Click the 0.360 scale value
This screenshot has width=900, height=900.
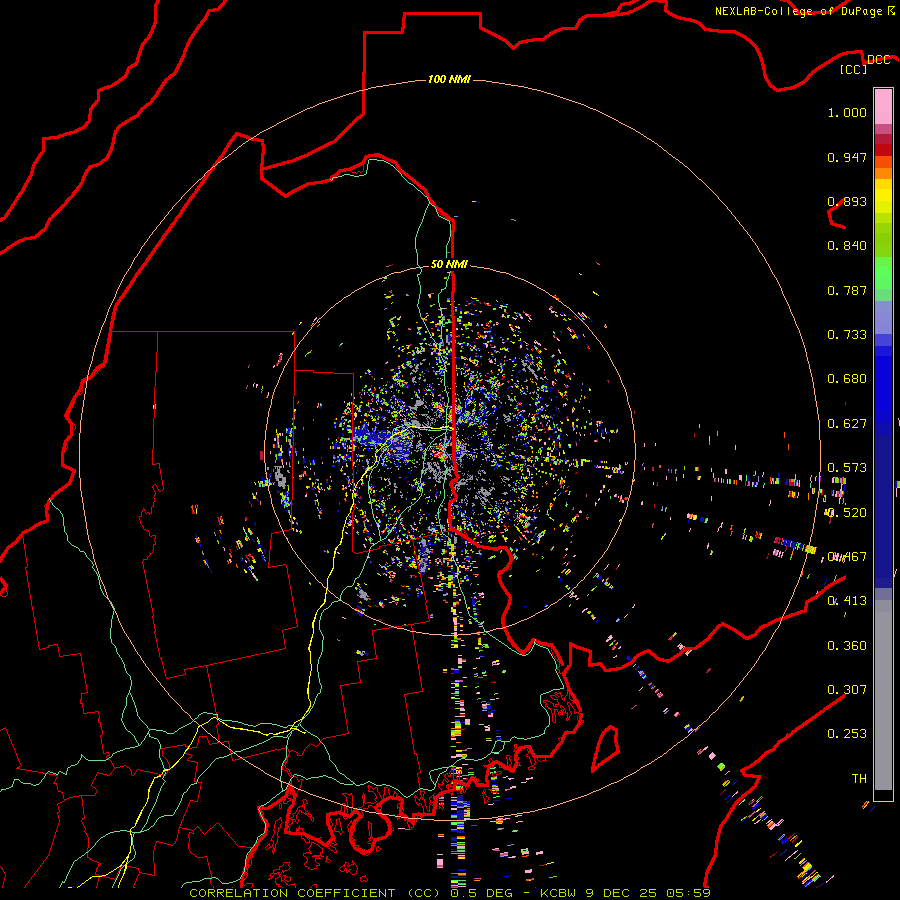pos(847,646)
